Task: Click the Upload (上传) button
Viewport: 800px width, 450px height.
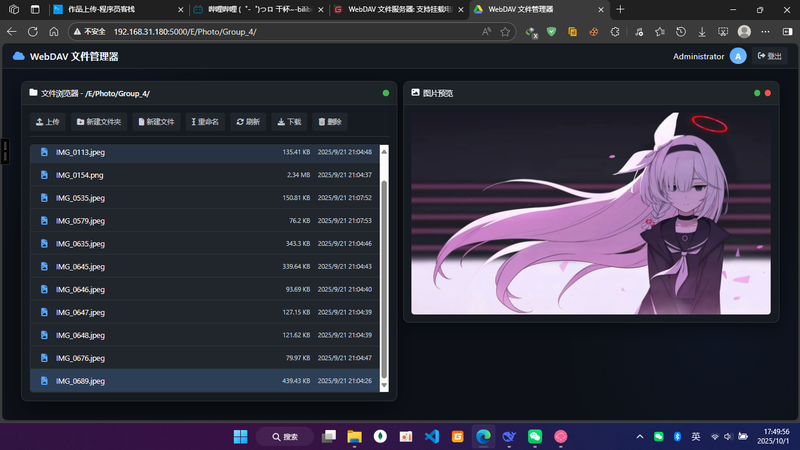Action: [47, 122]
